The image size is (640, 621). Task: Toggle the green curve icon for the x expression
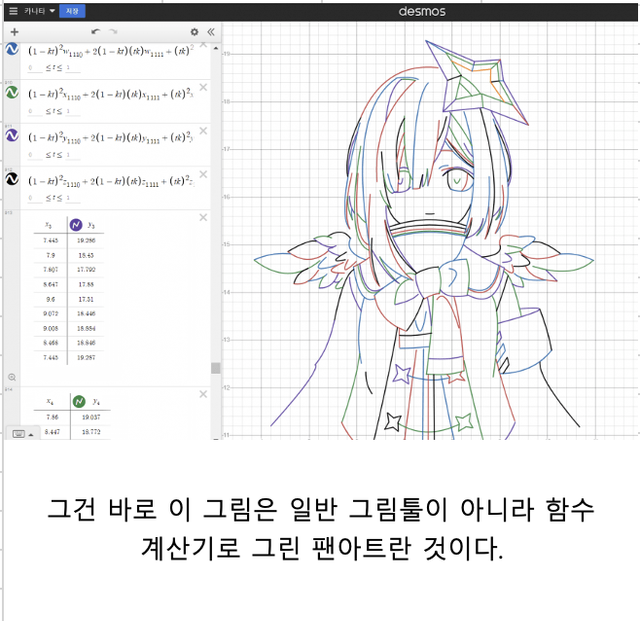[x=12, y=92]
